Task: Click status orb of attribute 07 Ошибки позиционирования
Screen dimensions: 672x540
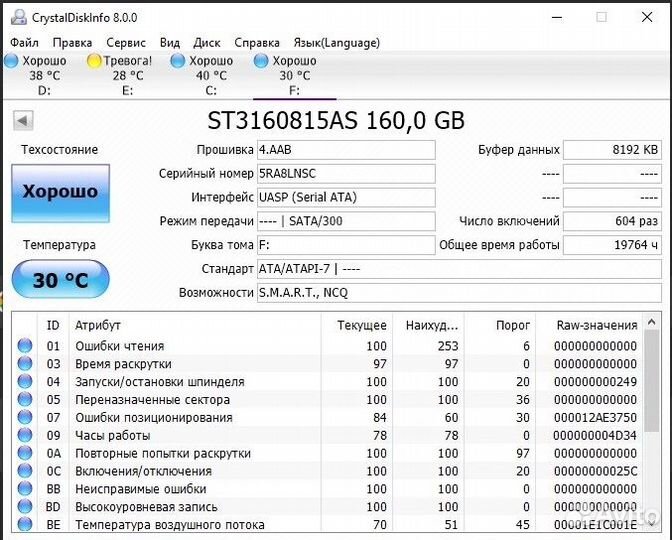Action: (x=25, y=417)
